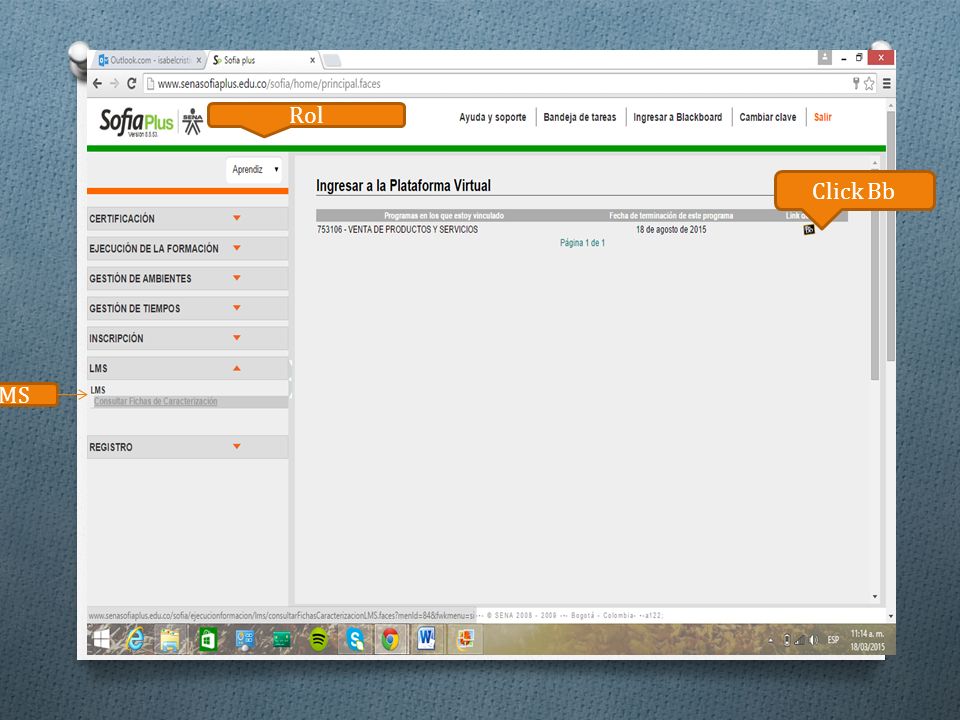Close the Outlook.com tab
This screenshot has height=720, width=960.
[198, 61]
